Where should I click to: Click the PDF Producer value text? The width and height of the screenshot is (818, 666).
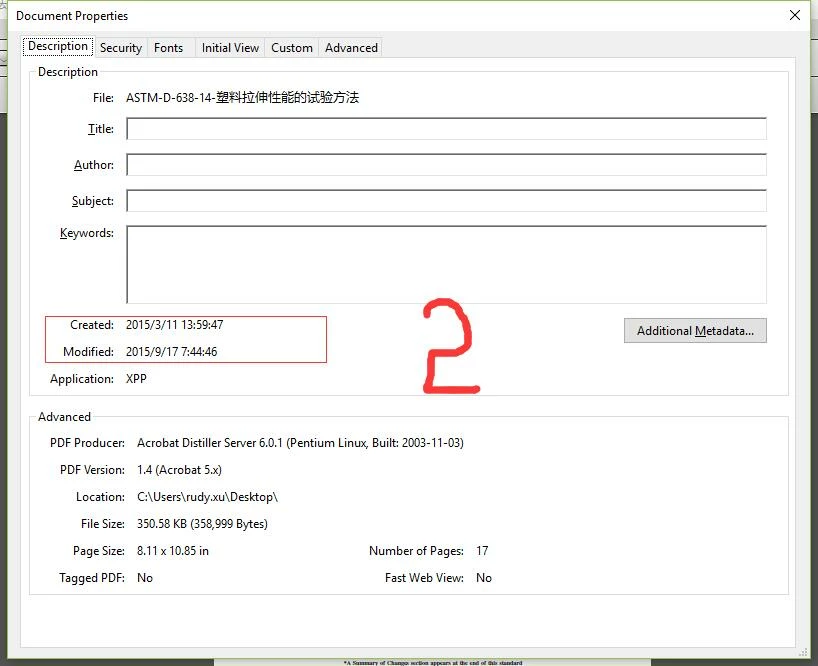300,443
